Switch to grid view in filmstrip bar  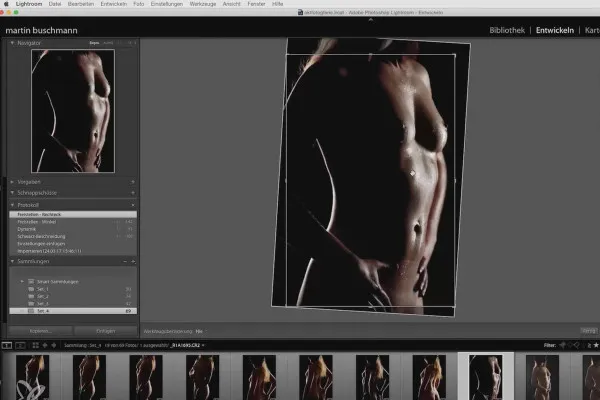point(35,345)
